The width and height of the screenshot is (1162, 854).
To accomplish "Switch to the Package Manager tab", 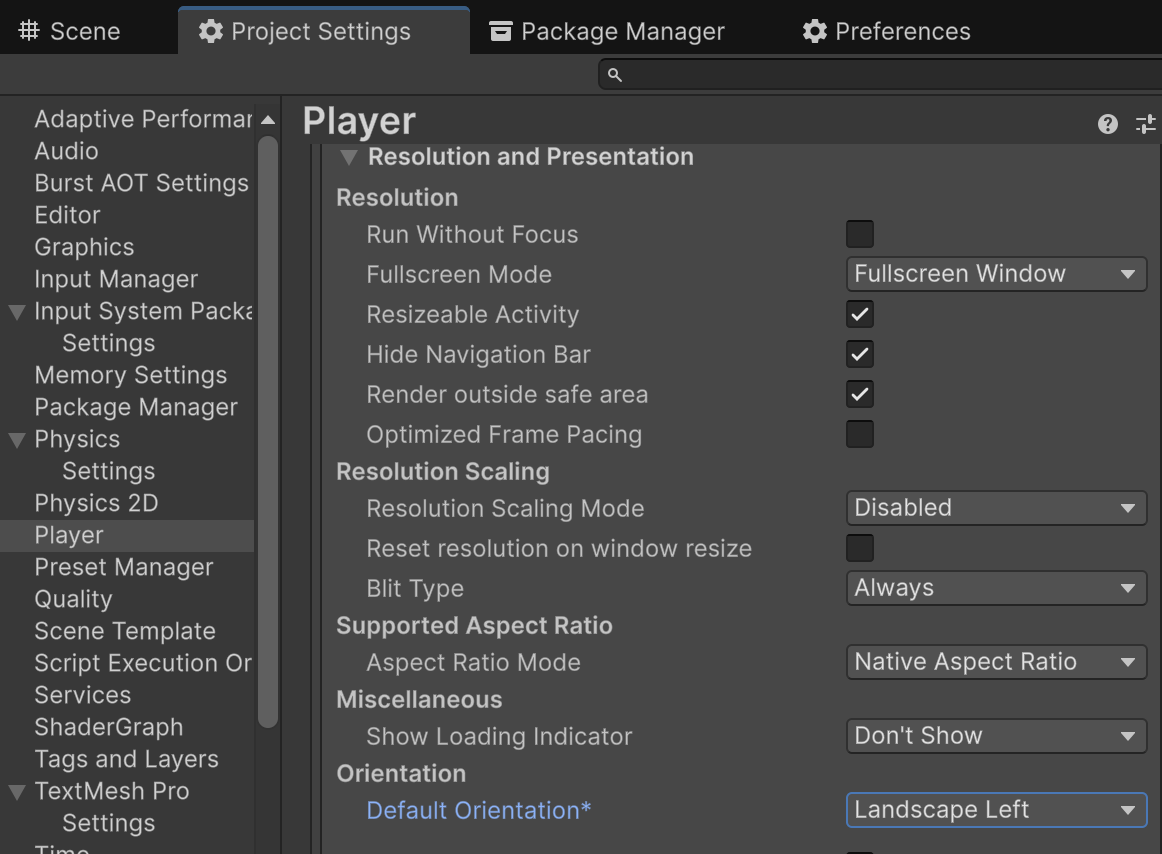I will [x=622, y=31].
